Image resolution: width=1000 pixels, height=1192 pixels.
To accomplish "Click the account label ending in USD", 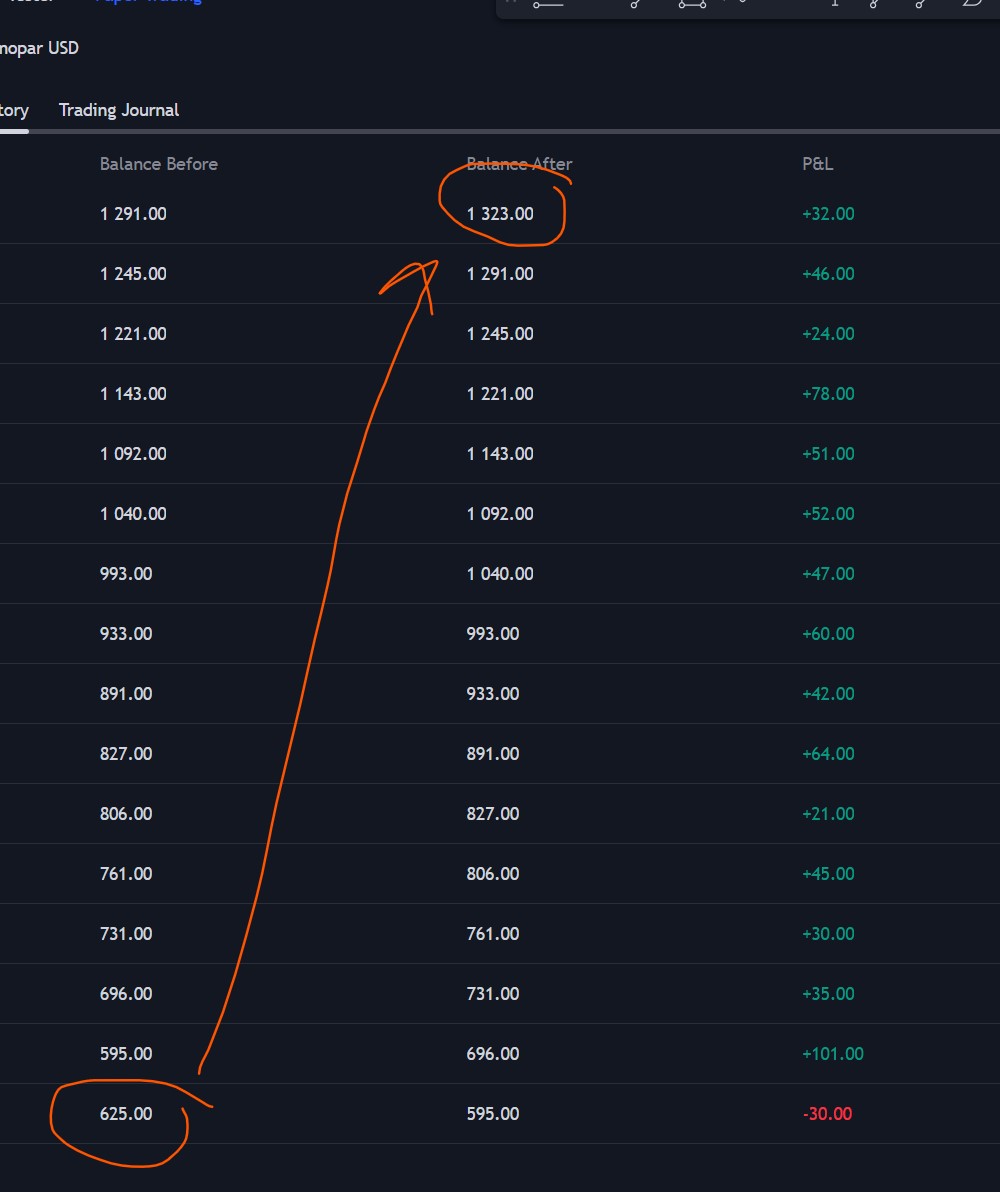I will tap(38, 48).
